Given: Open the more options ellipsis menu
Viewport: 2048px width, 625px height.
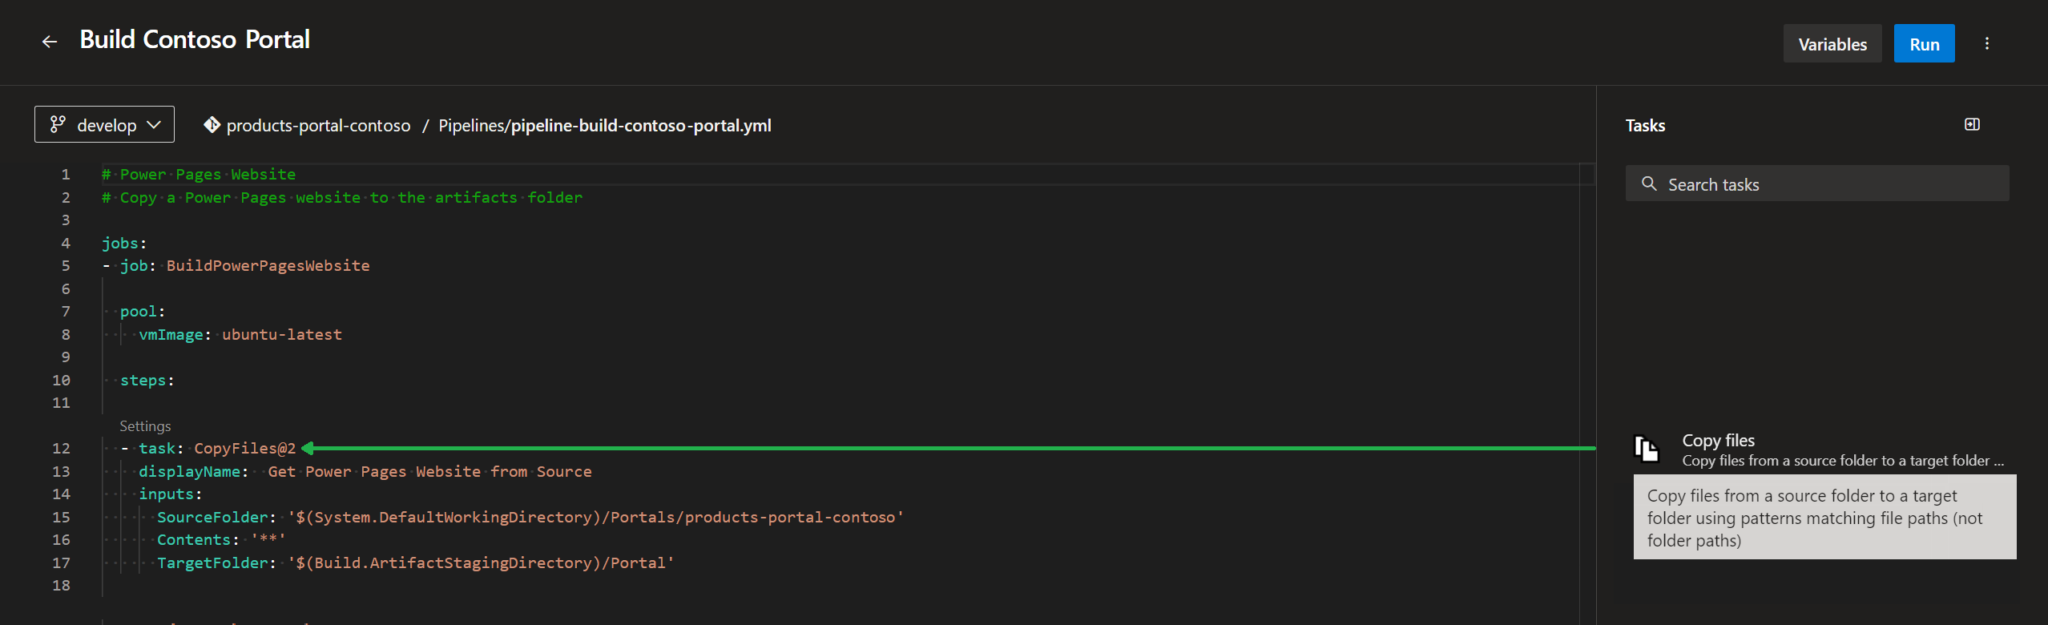Looking at the screenshot, I should tap(1987, 43).
